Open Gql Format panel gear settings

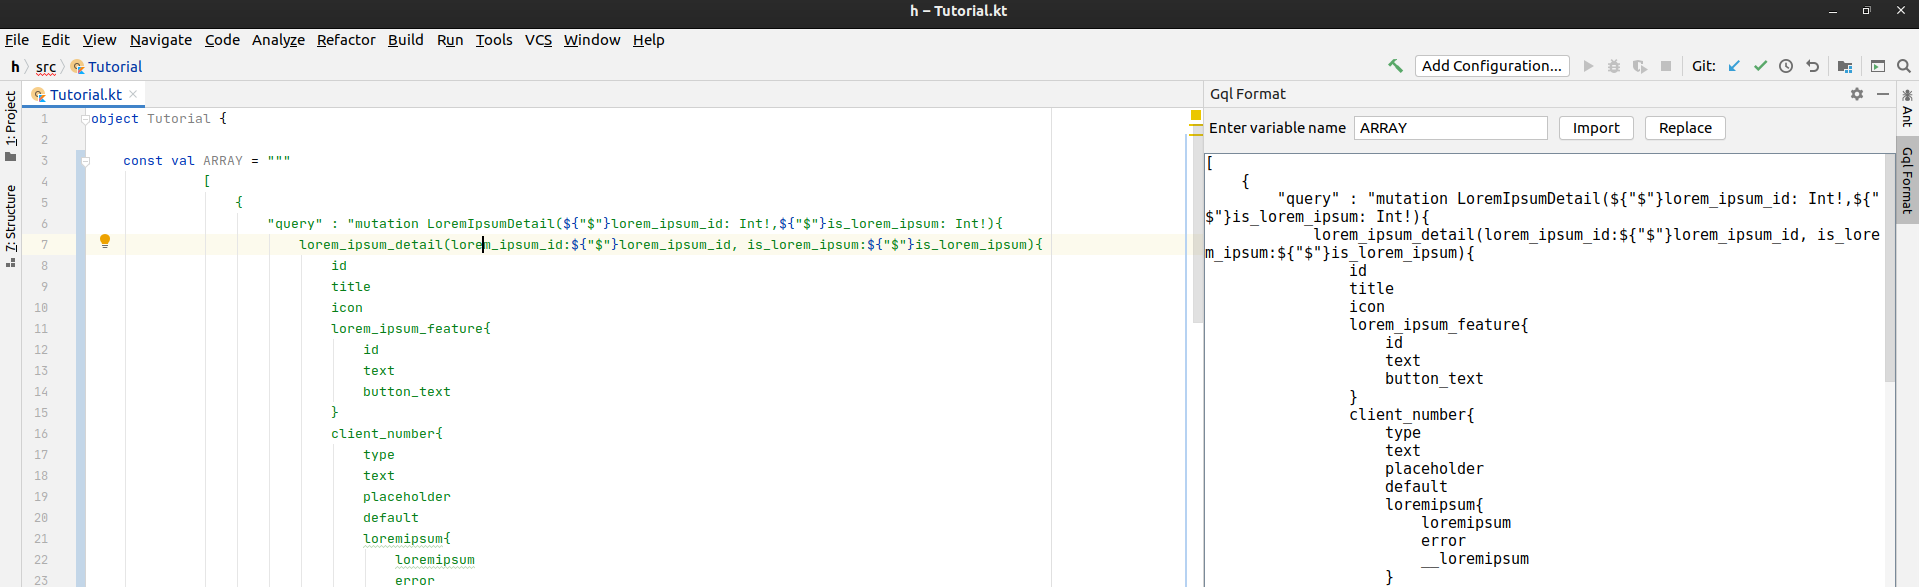click(x=1857, y=94)
